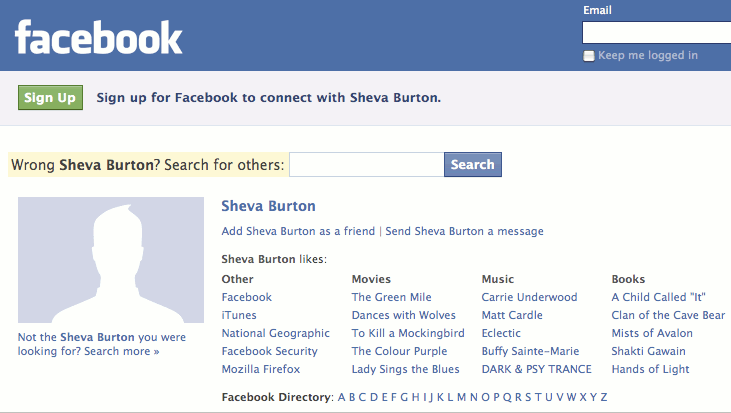
Task: Click the facebook logo
Action: click(98, 37)
